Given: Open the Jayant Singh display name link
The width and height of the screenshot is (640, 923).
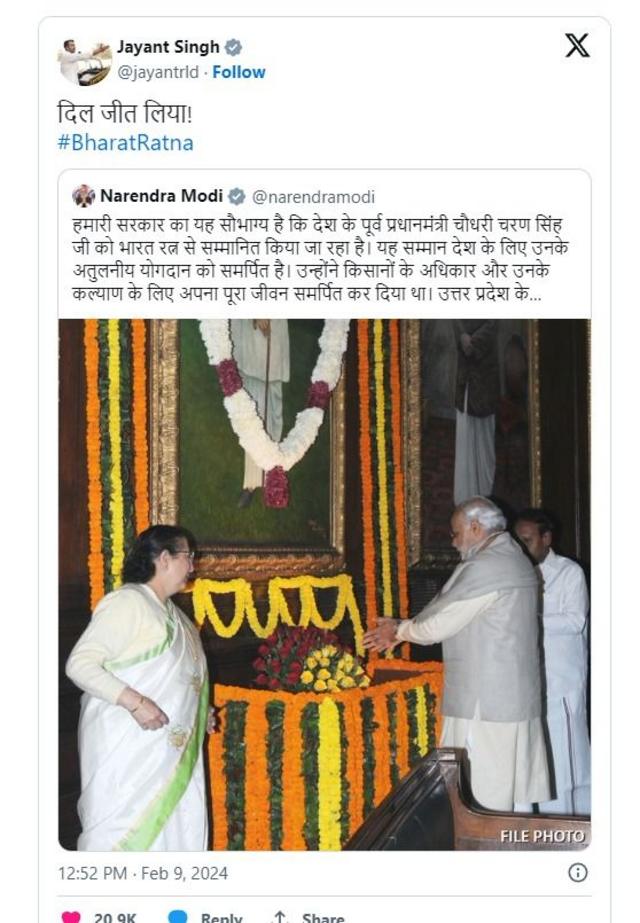Looking at the screenshot, I should click(x=168, y=47).
